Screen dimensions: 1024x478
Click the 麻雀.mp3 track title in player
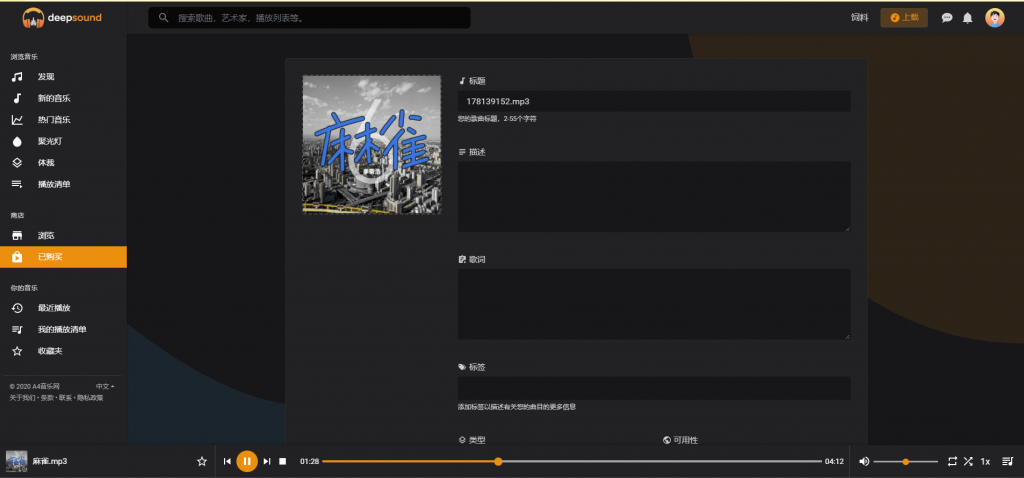pyautogui.click(x=50, y=461)
